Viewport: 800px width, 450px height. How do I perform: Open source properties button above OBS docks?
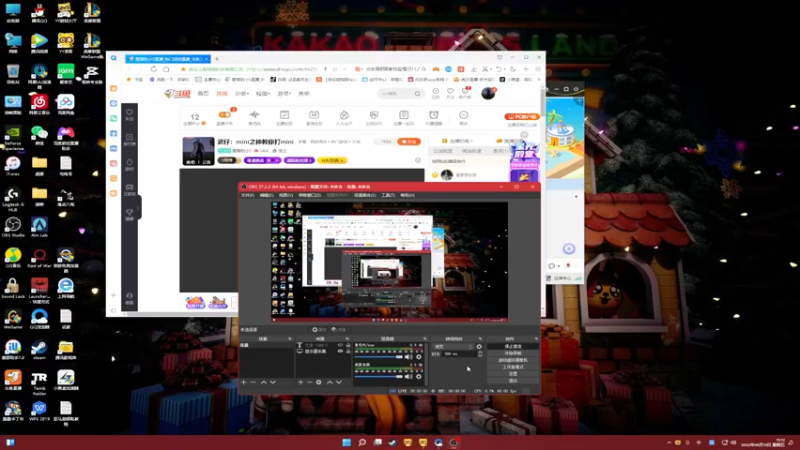coord(319,330)
